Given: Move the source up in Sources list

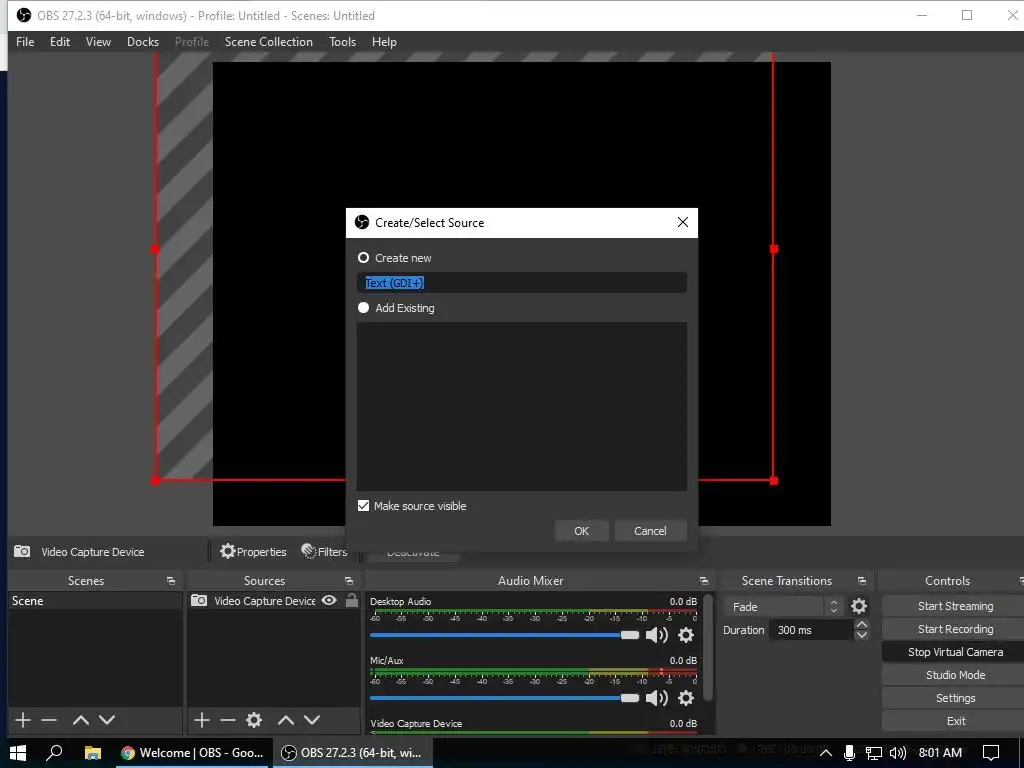Looking at the screenshot, I should click(x=286, y=720).
